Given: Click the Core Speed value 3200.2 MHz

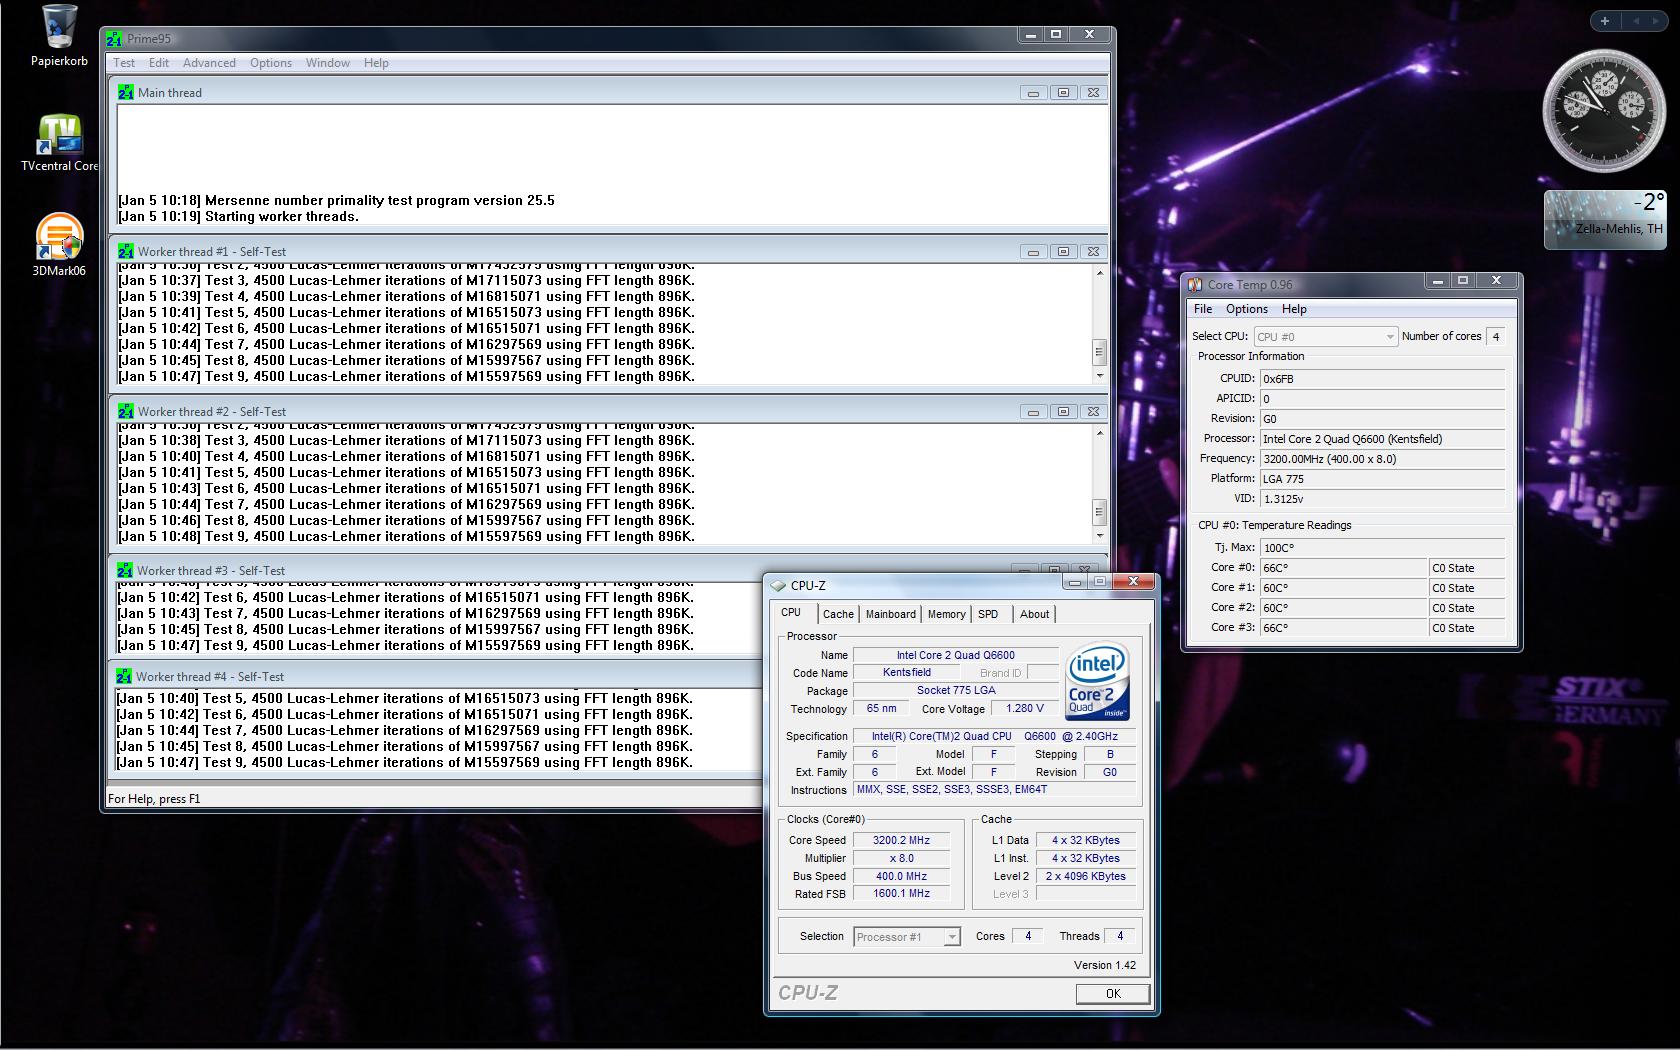Looking at the screenshot, I should coord(901,841).
